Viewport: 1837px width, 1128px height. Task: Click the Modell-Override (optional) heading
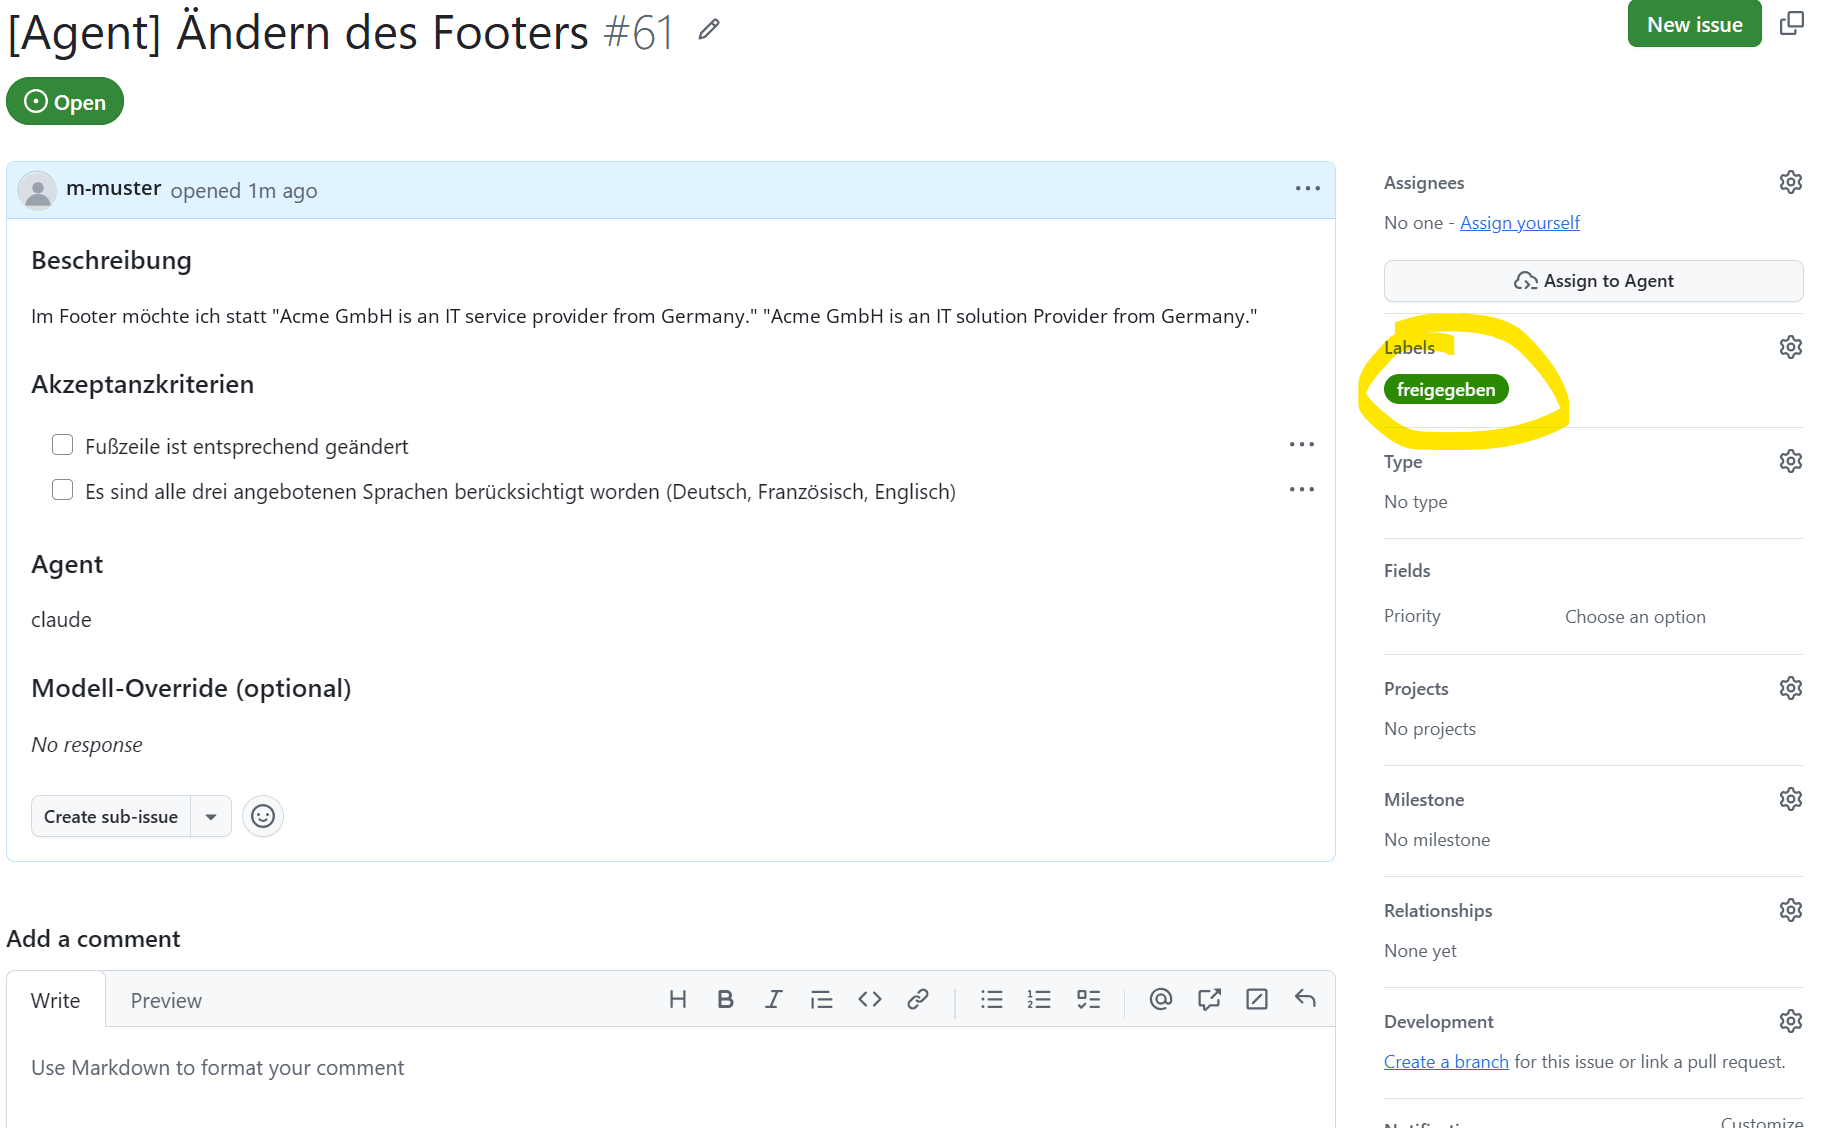[191, 688]
